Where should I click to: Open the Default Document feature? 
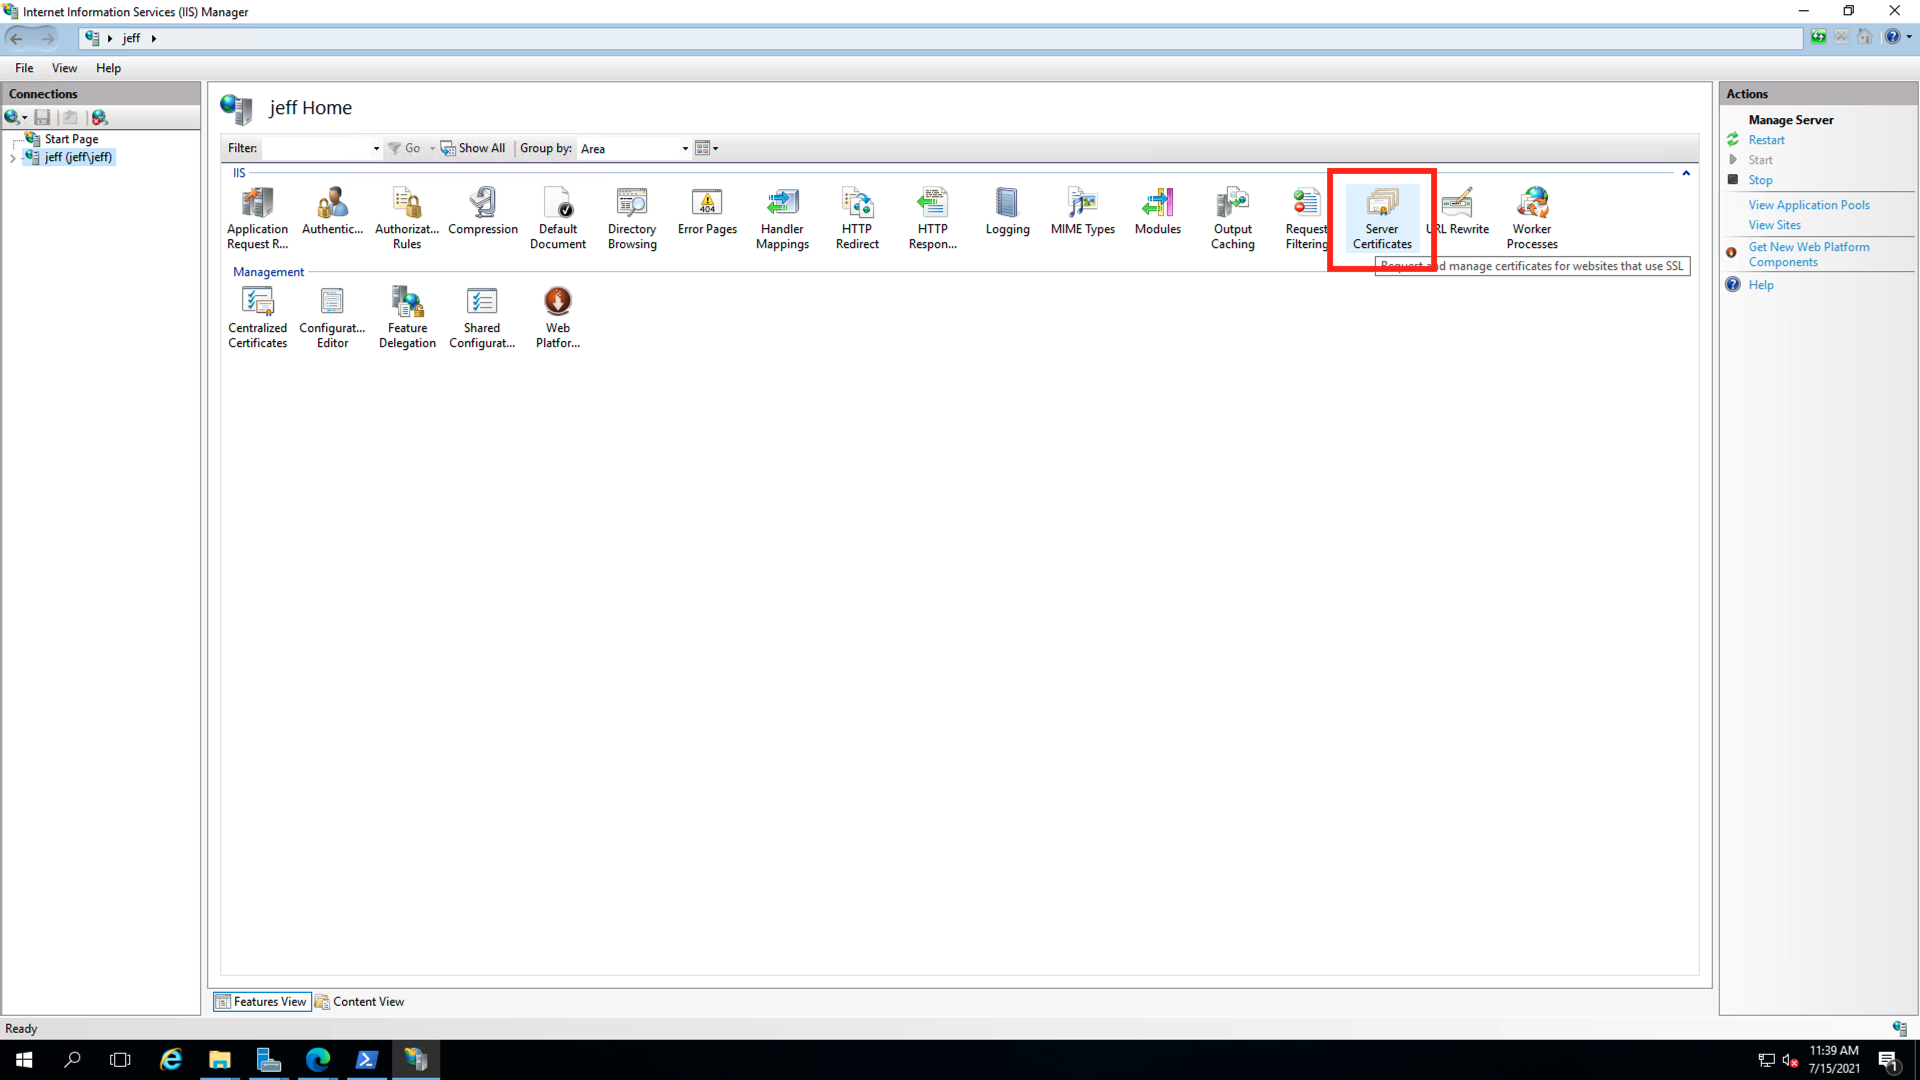(x=557, y=218)
